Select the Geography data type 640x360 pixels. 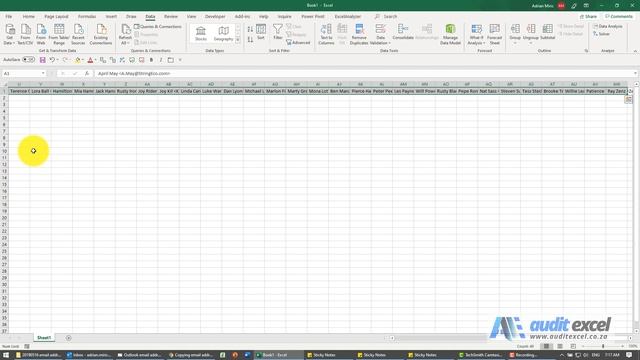[x=223, y=33]
